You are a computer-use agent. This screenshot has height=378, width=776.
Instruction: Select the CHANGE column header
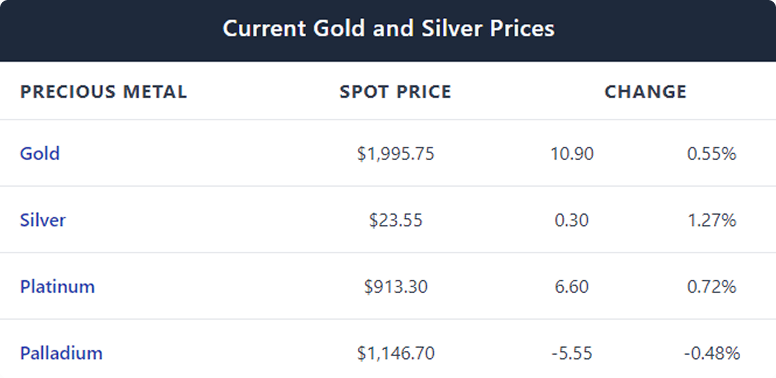[x=646, y=92]
